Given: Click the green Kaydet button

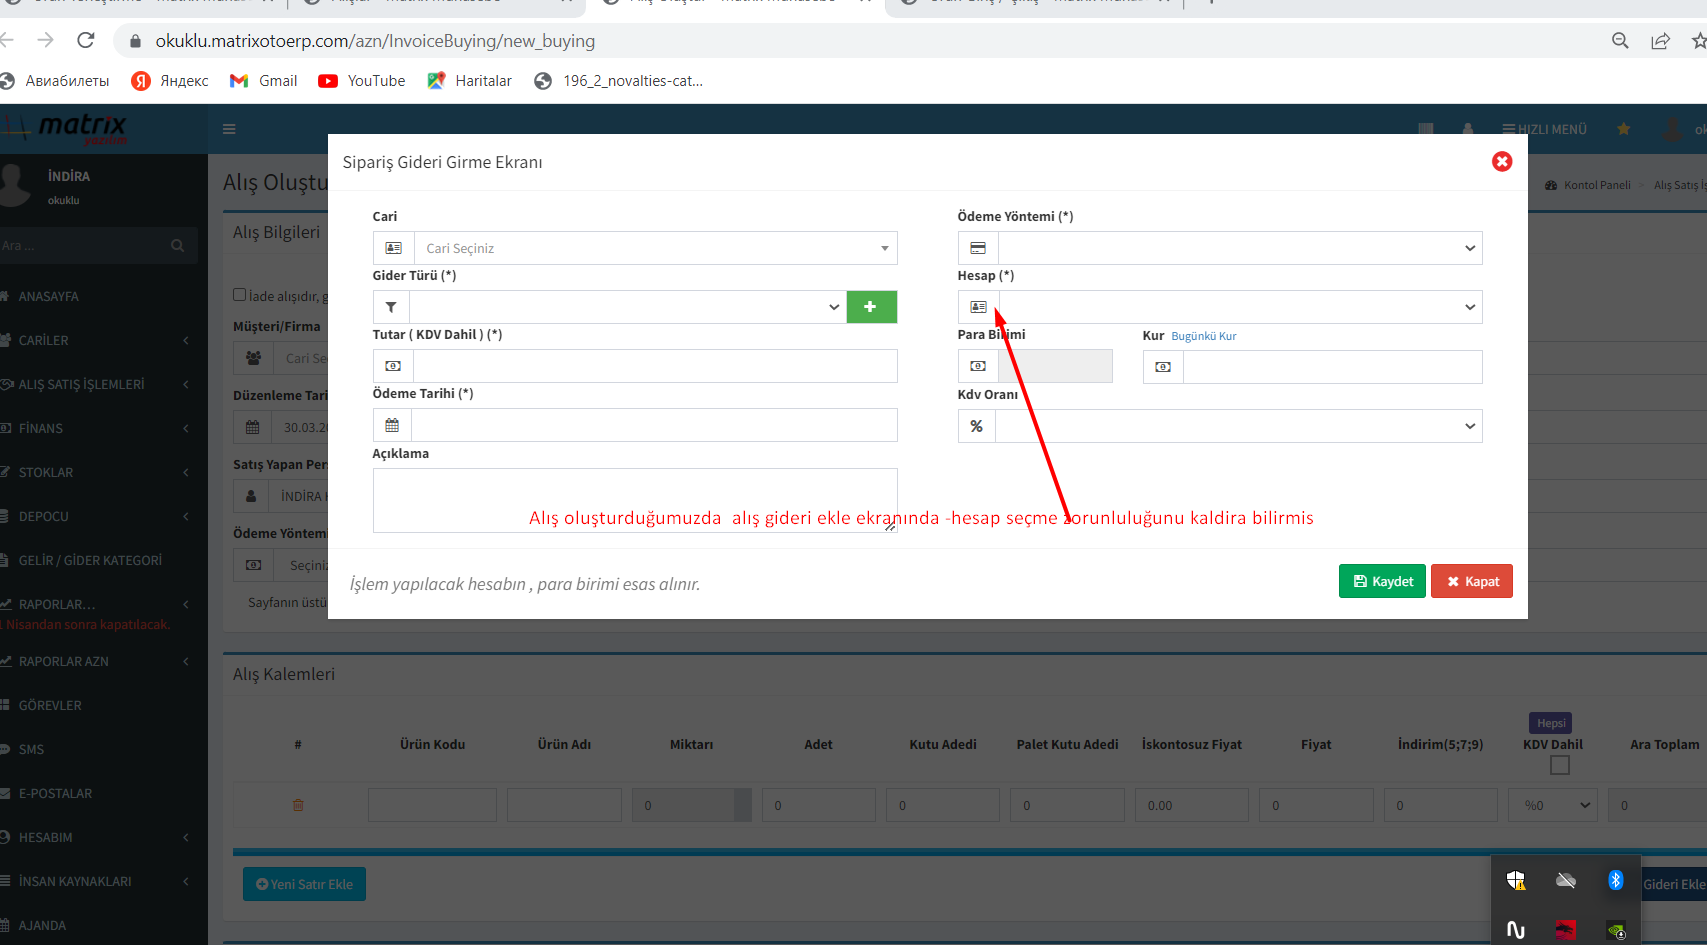Looking at the screenshot, I should click(x=1382, y=581).
